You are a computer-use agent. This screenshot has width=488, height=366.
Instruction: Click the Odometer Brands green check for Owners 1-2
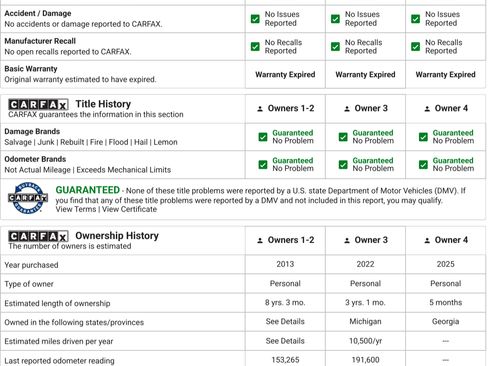point(263,165)
